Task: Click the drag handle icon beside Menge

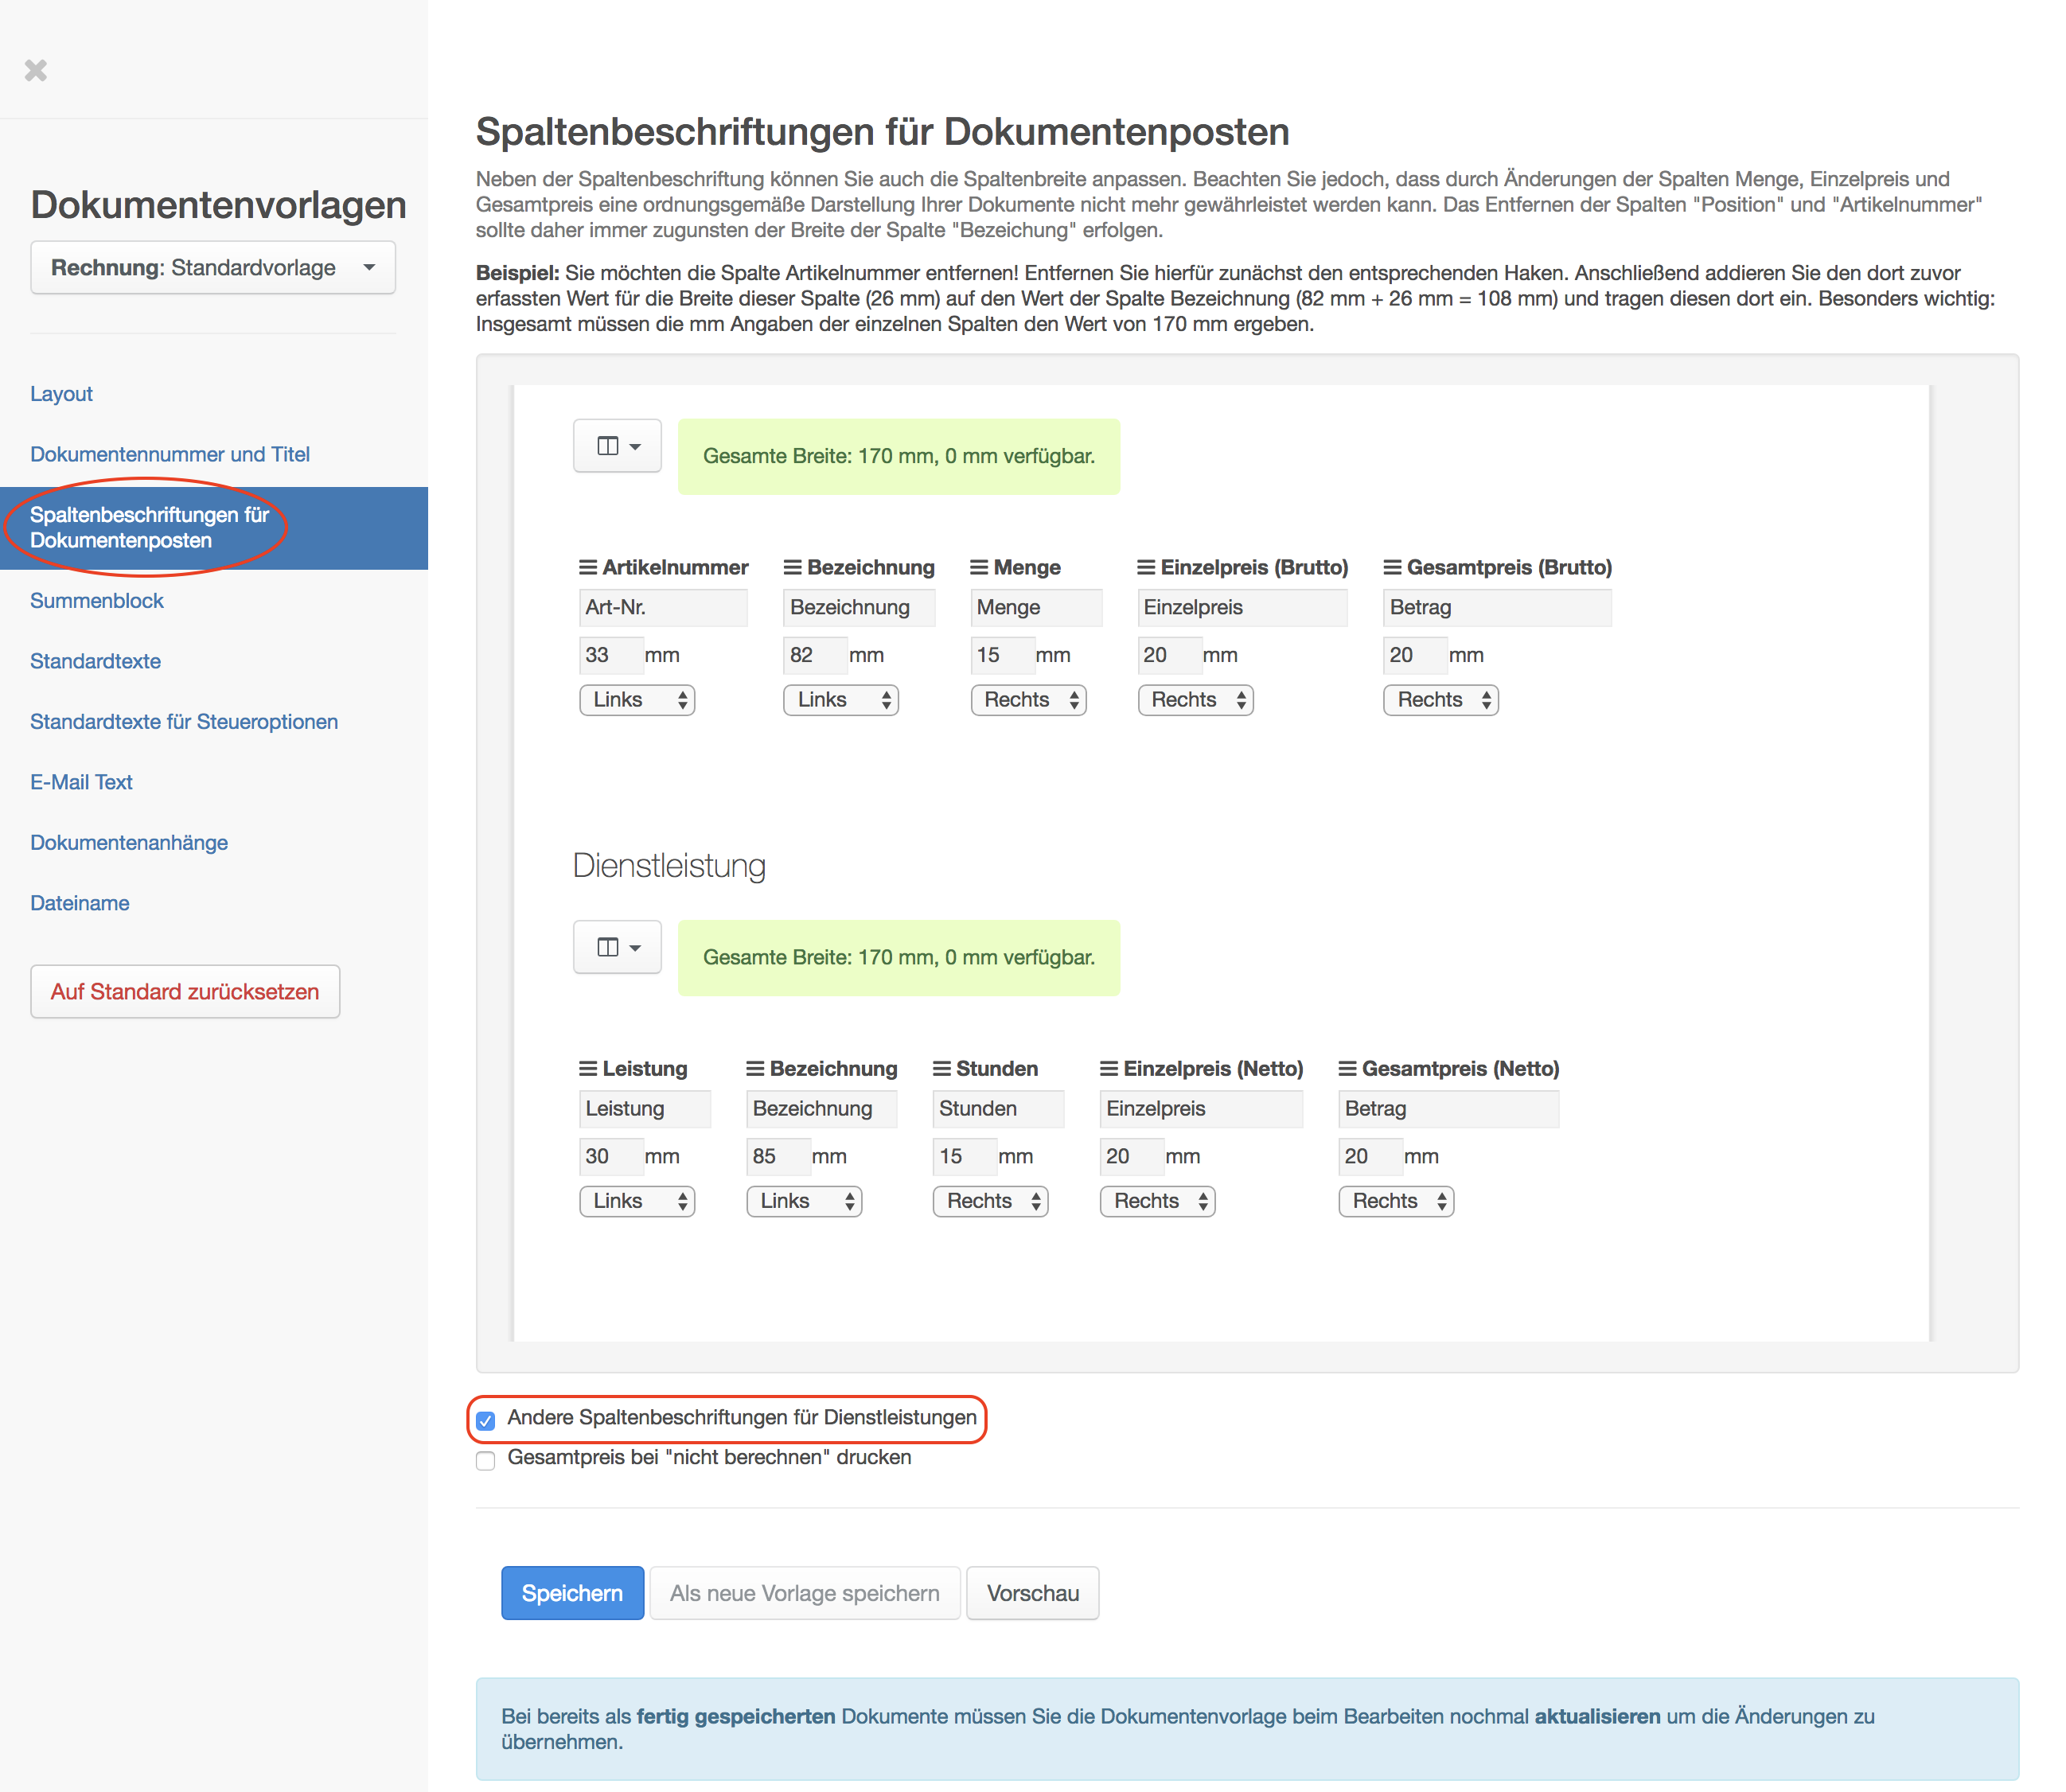Action: pyautogui.click(x=979, y=567)
